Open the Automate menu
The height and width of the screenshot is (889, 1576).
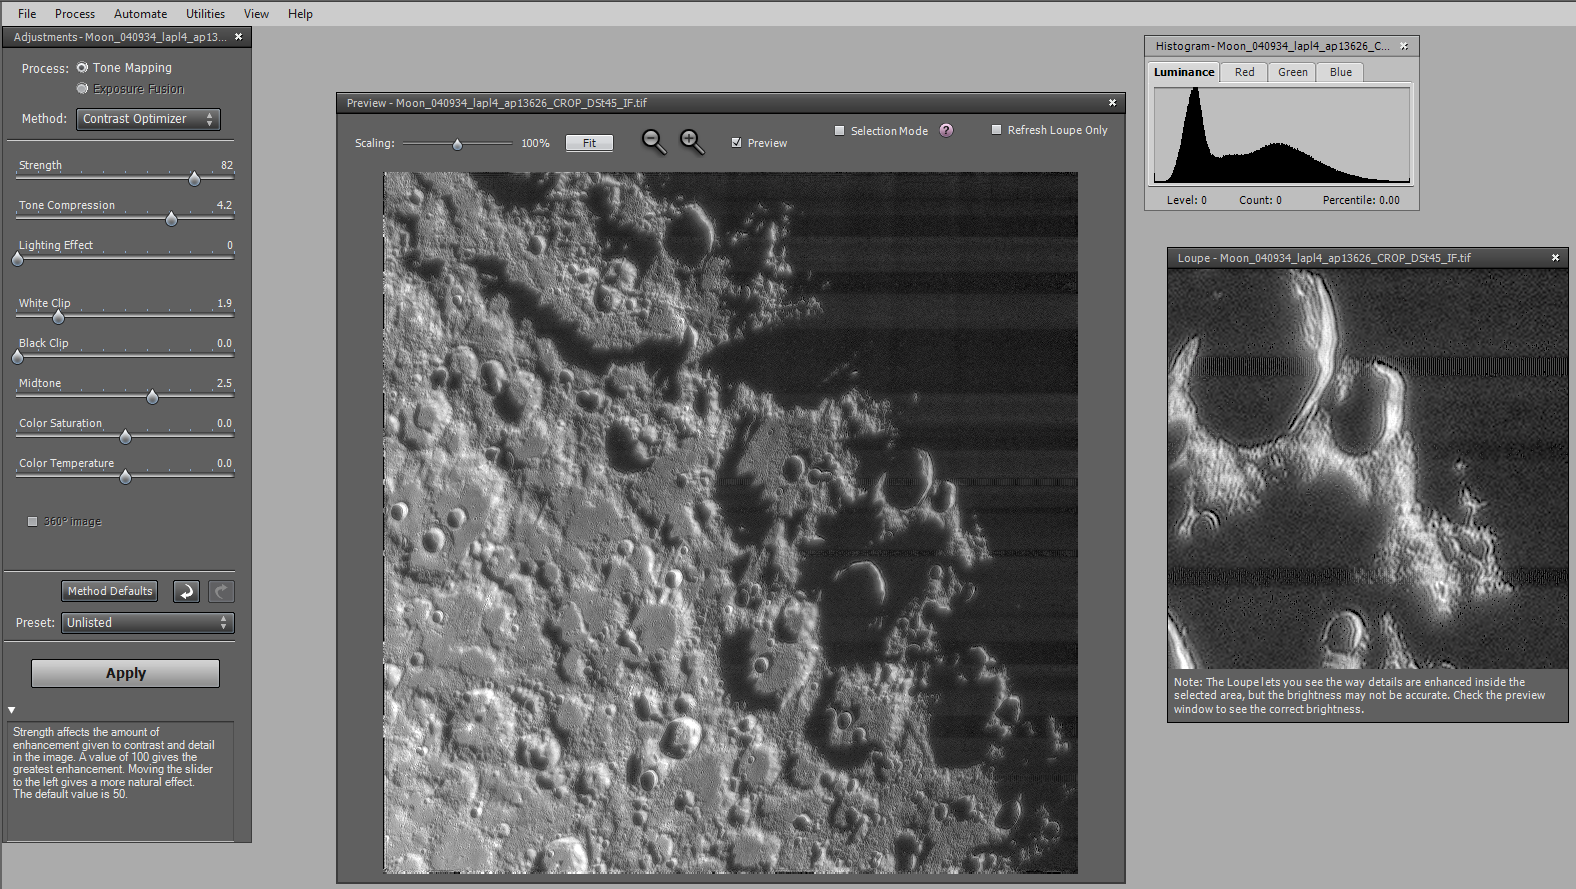[140, 14]
